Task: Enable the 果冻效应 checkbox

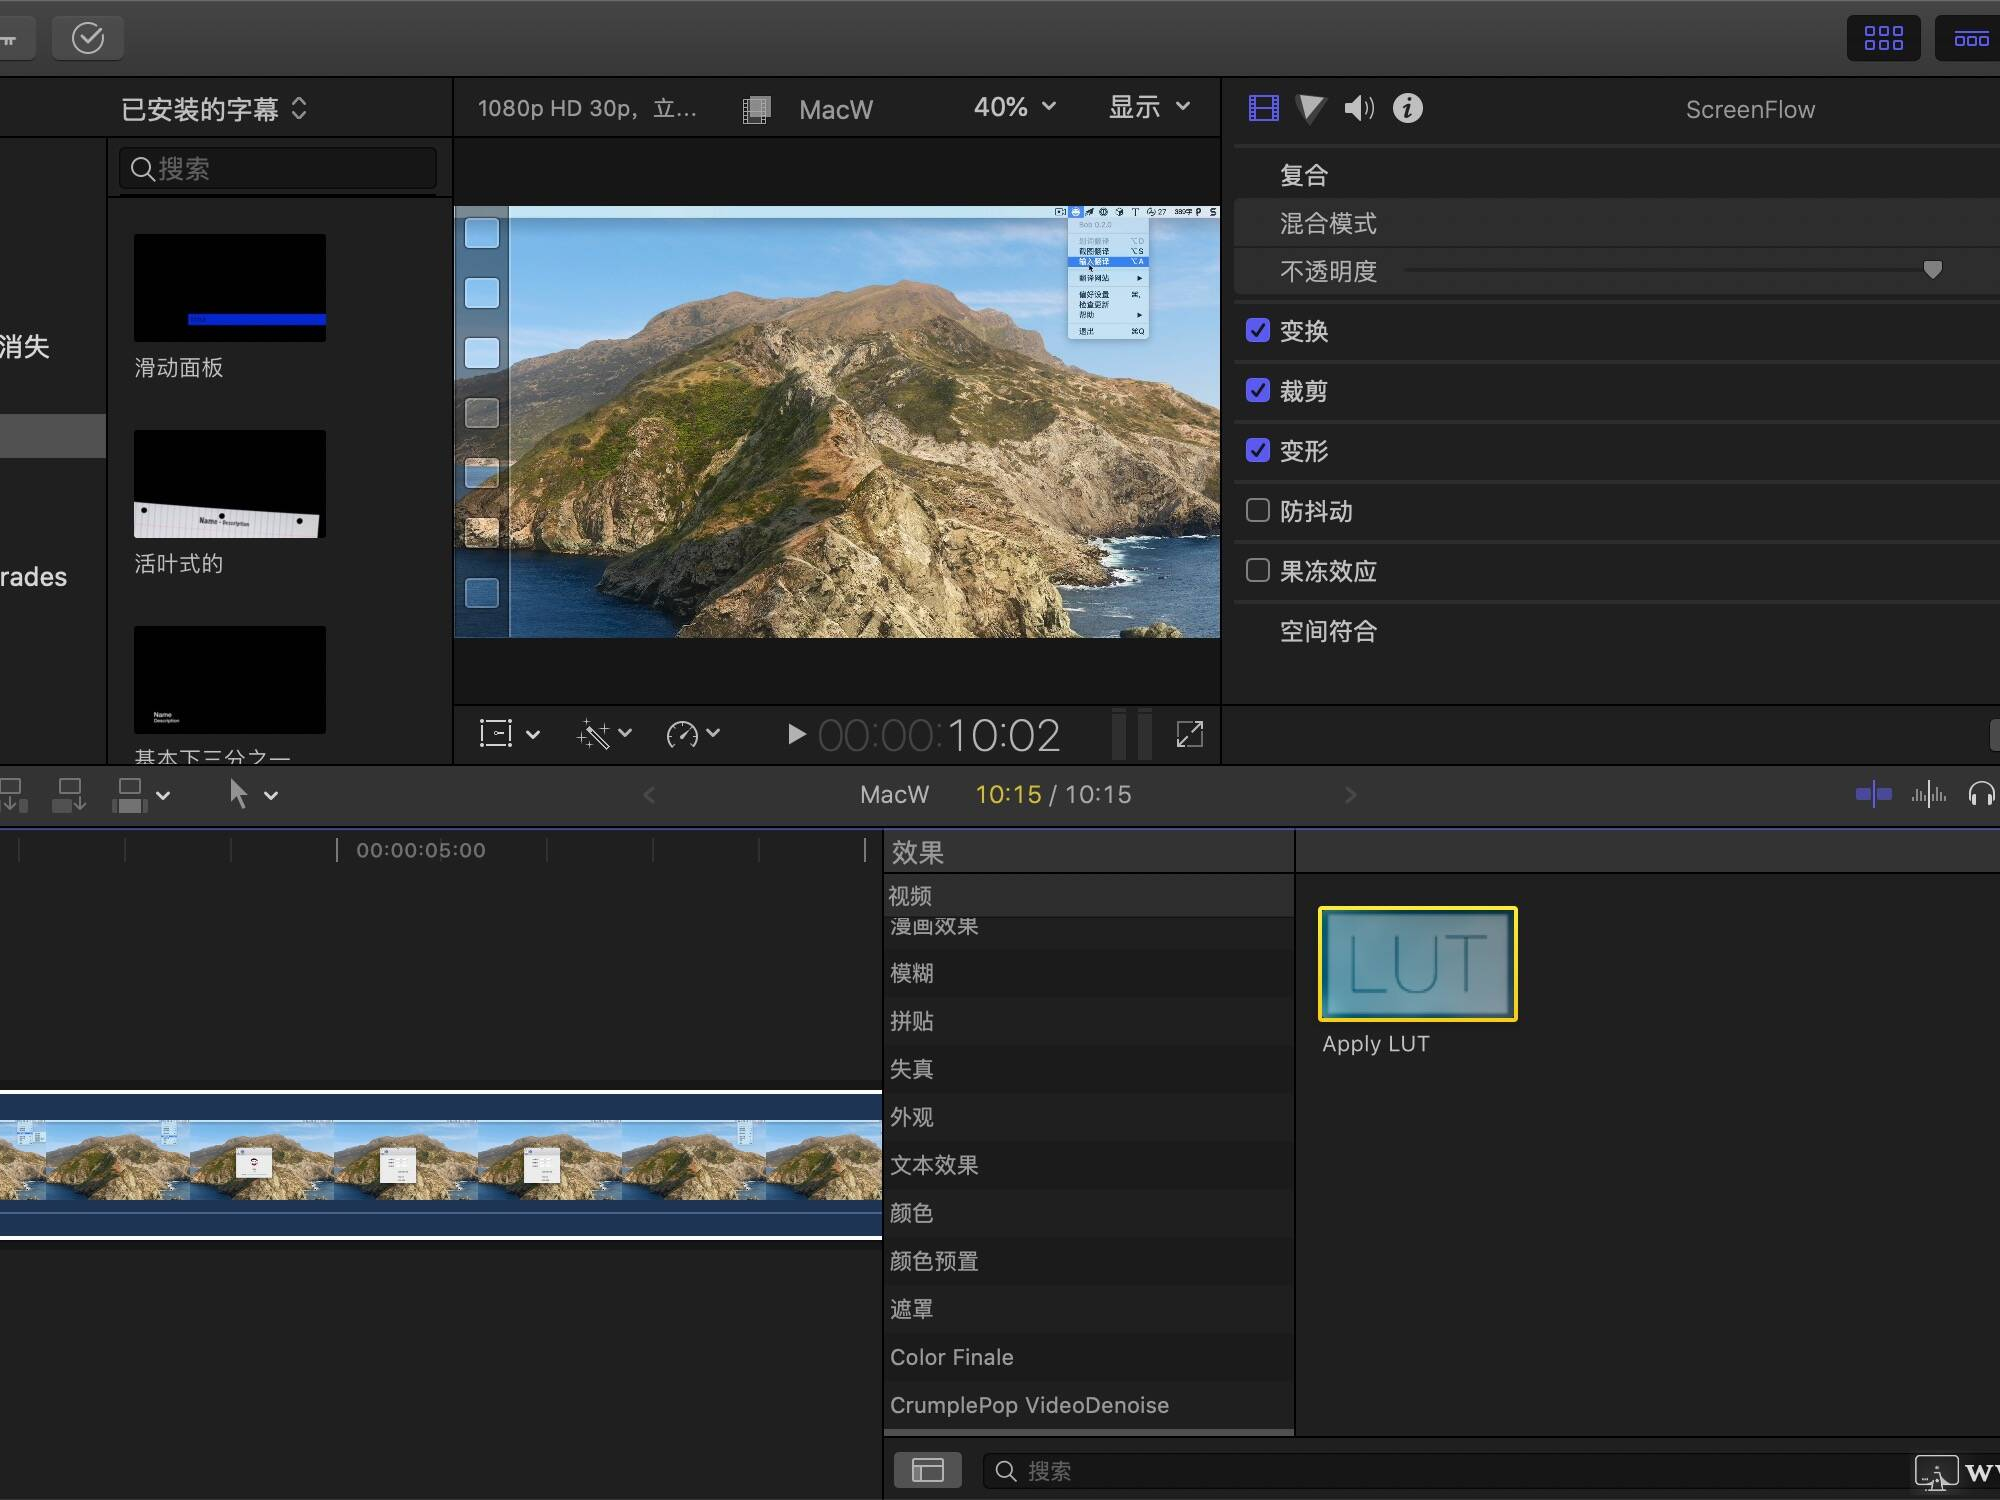Action: 1257,570
